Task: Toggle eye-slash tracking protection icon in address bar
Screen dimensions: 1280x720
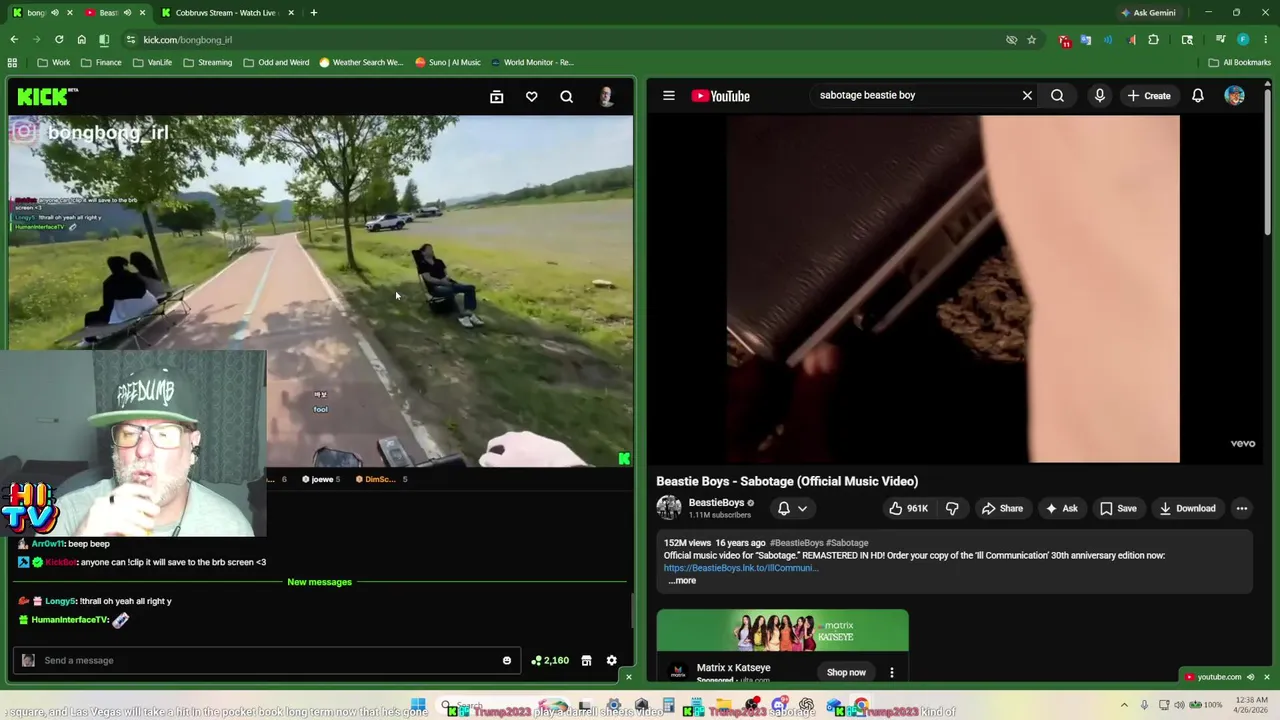Action: [x=1011, y=39]
